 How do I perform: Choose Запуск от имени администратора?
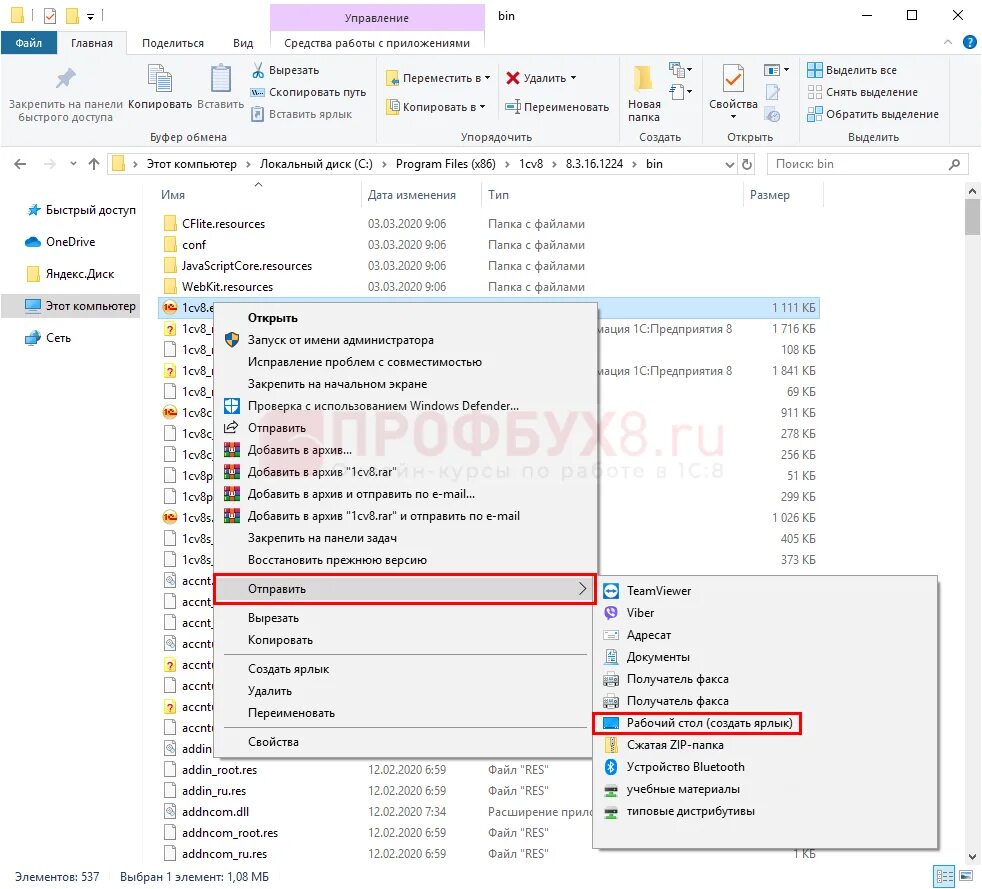click(405, 340)
